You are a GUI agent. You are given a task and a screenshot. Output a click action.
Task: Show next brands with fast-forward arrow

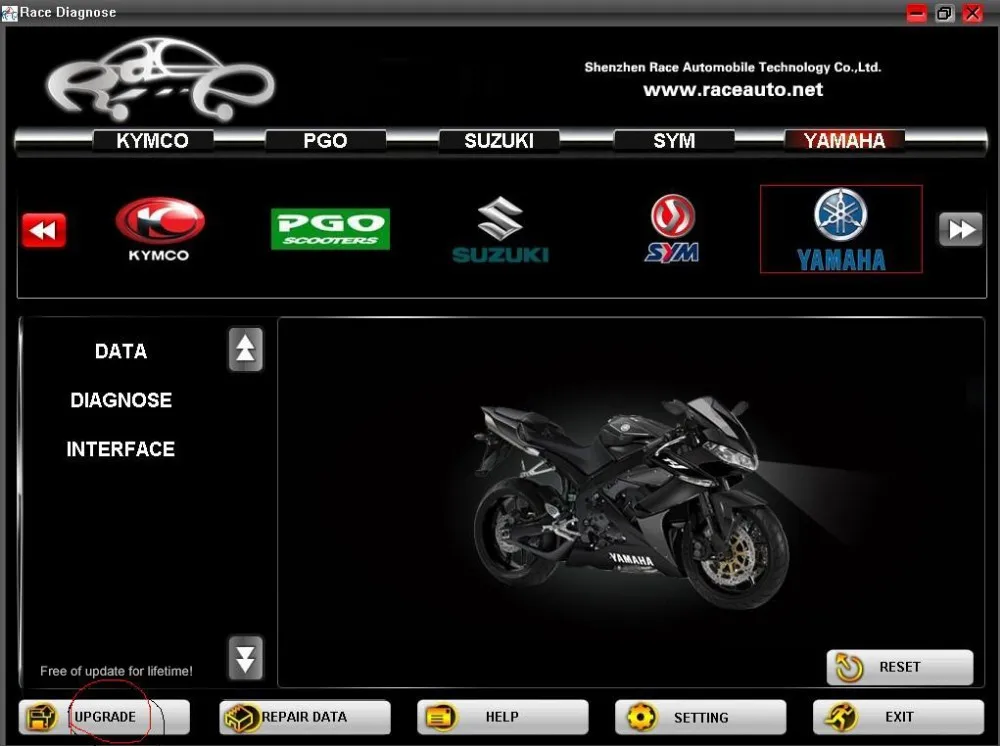tap(960, 229)
